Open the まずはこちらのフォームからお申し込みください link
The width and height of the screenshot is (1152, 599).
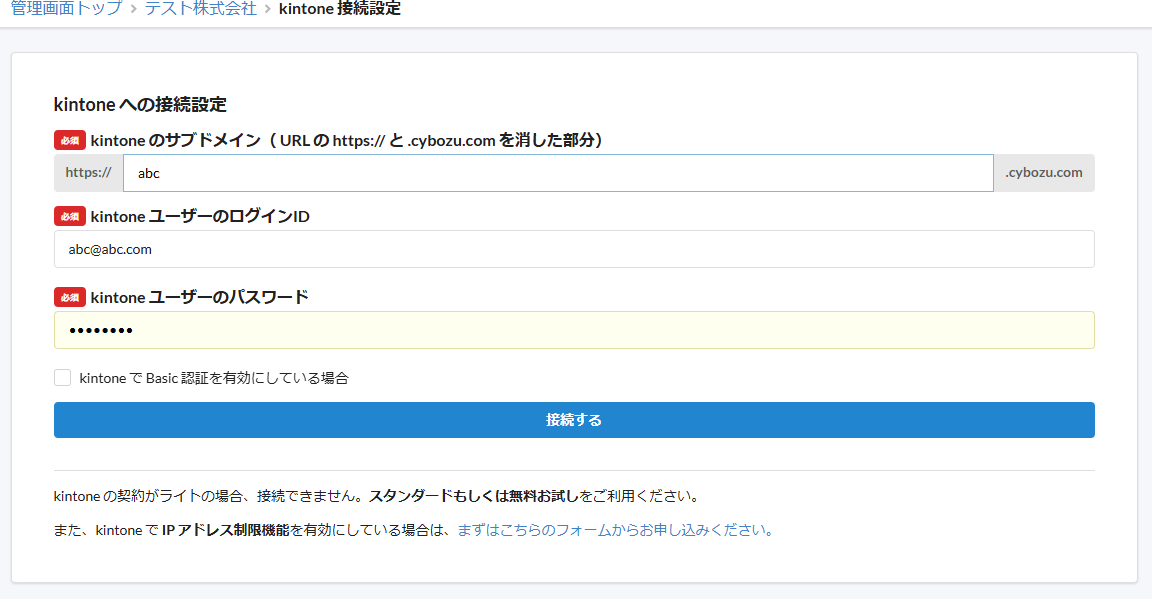(x=615, y=530)
